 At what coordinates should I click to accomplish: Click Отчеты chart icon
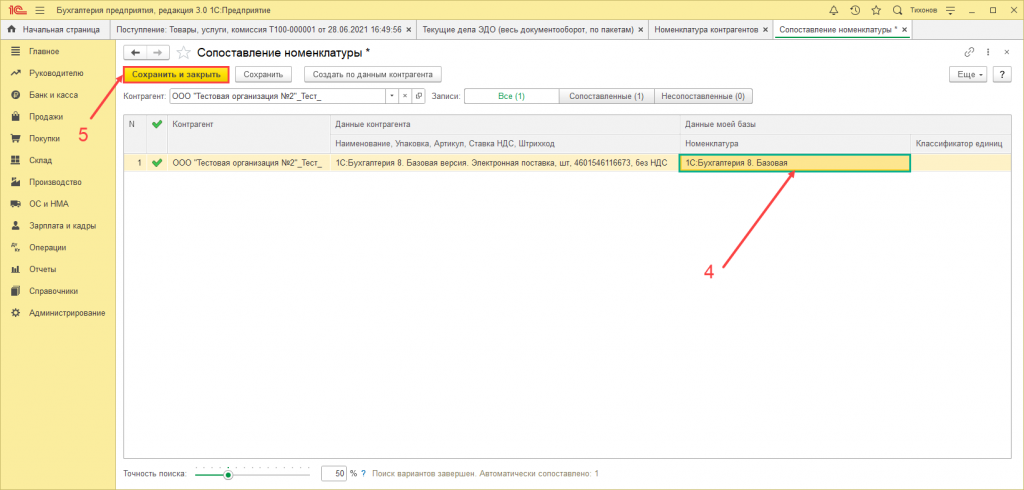point(16,269)
